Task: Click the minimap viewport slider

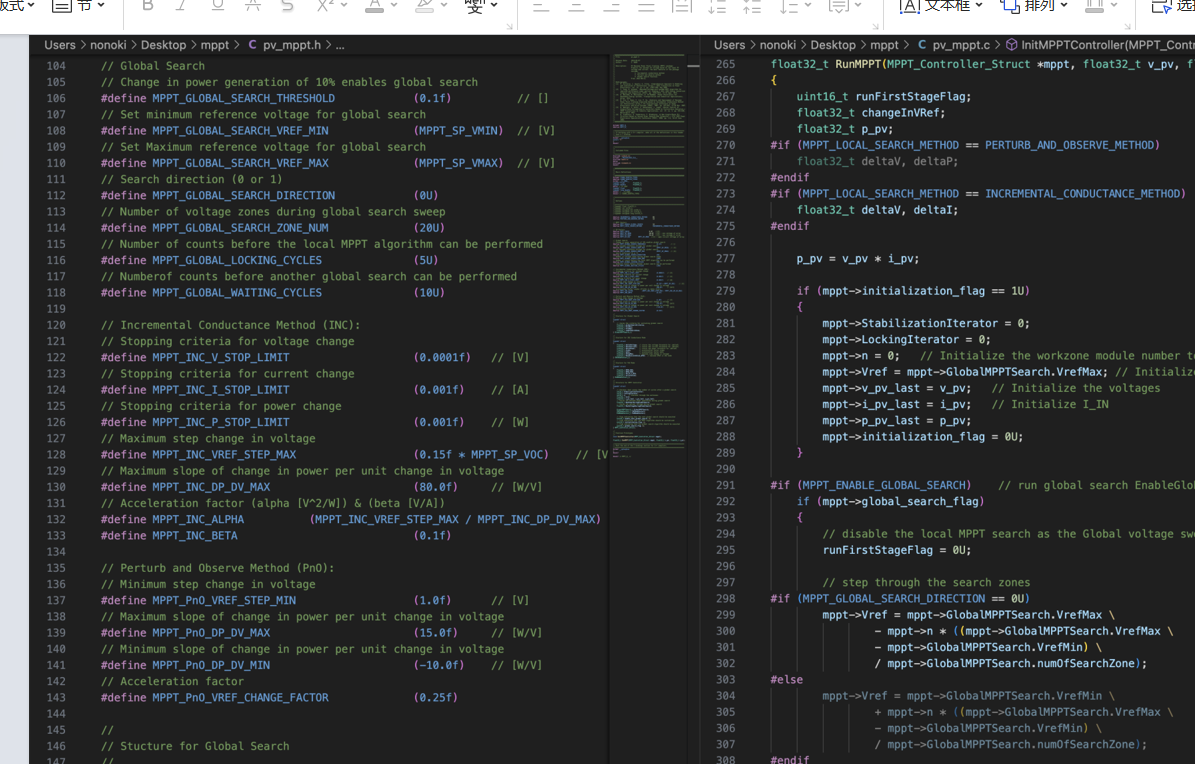Action: 693,66
